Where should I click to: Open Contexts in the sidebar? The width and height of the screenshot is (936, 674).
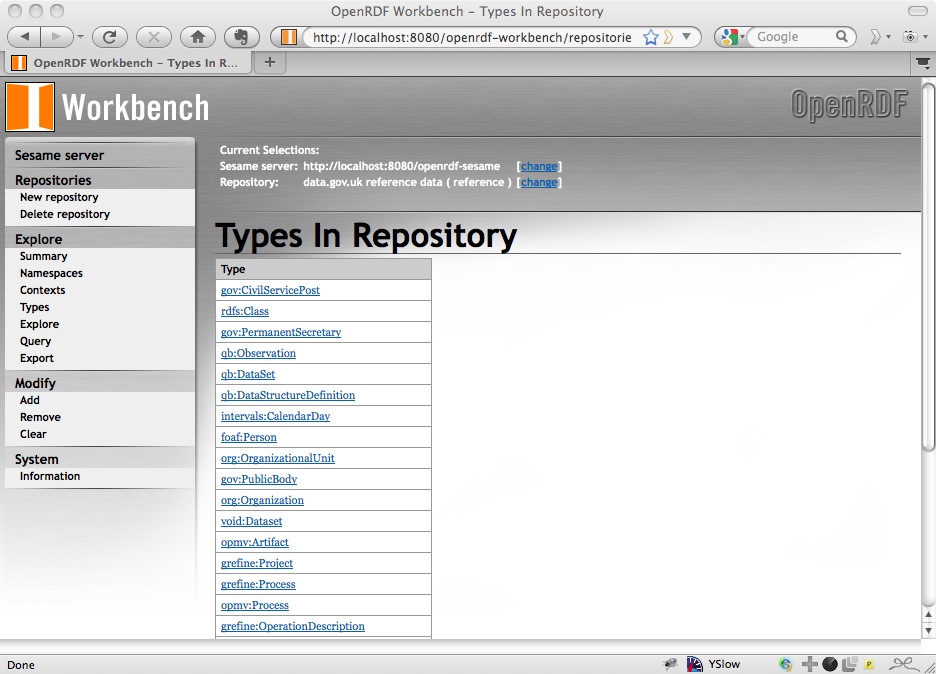pyautogui.click(x=42, y=290)
